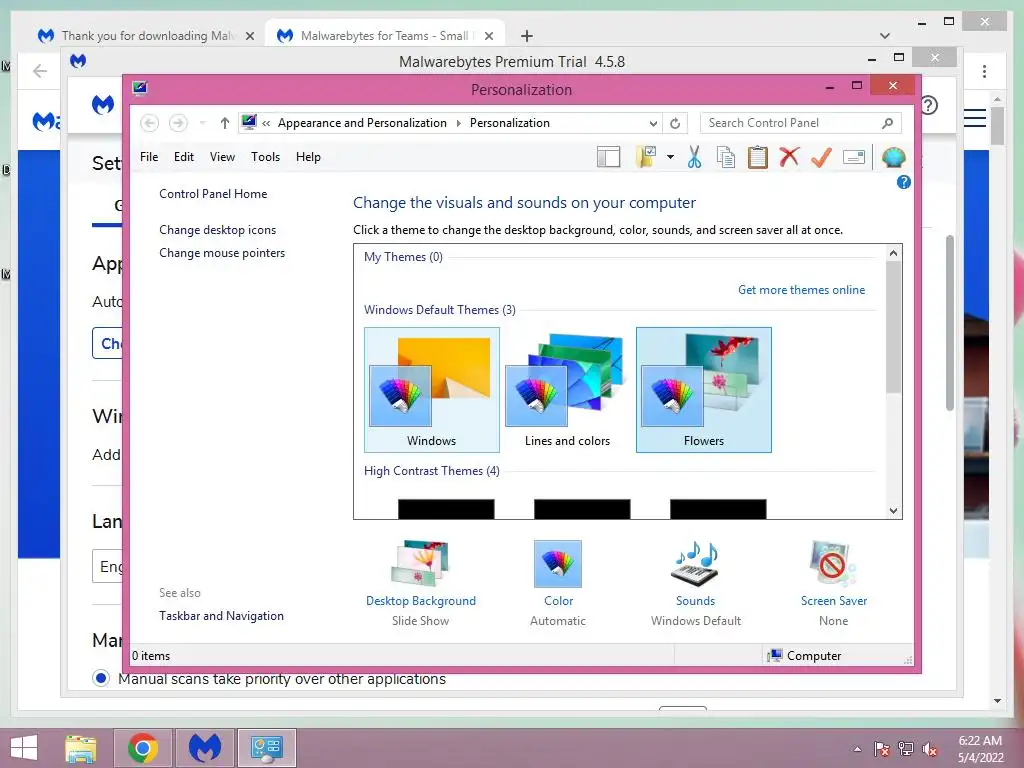1024x768 pixels.
Task: Click the Action Center flag icon
Action: point(882,749)
